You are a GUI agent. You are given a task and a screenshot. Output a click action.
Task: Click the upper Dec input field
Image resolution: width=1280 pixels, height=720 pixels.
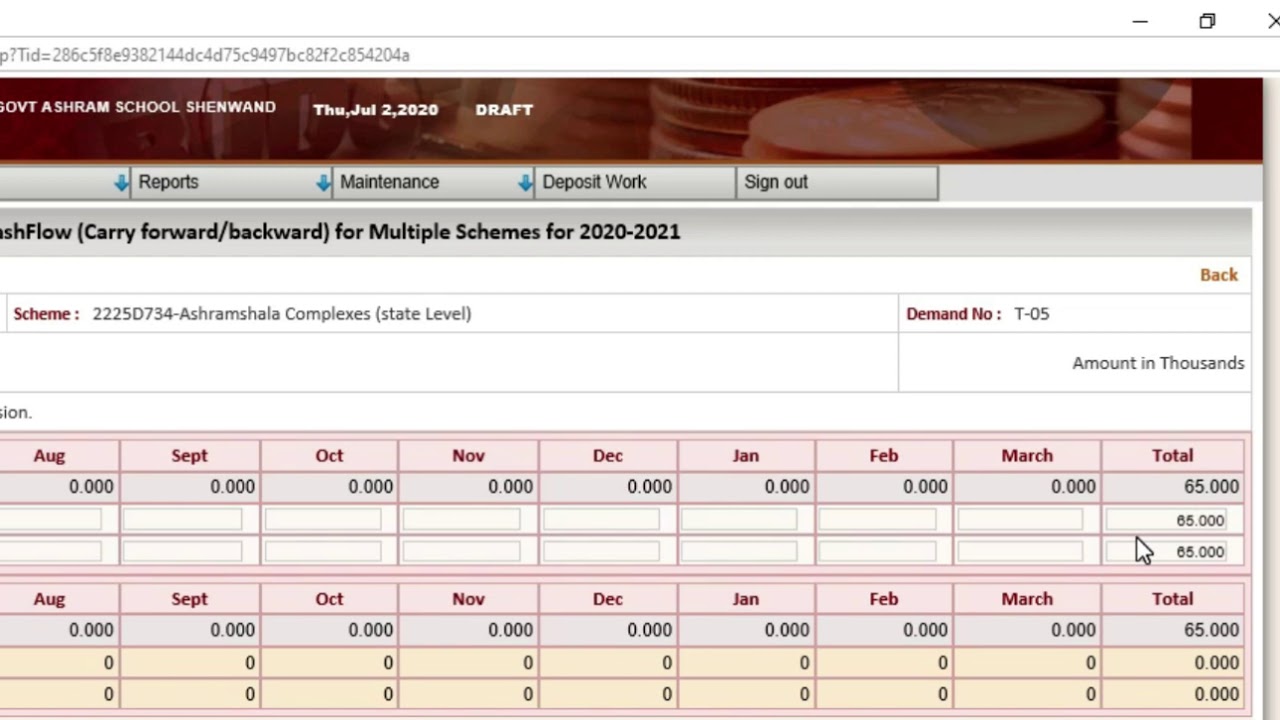coord(600,519)
